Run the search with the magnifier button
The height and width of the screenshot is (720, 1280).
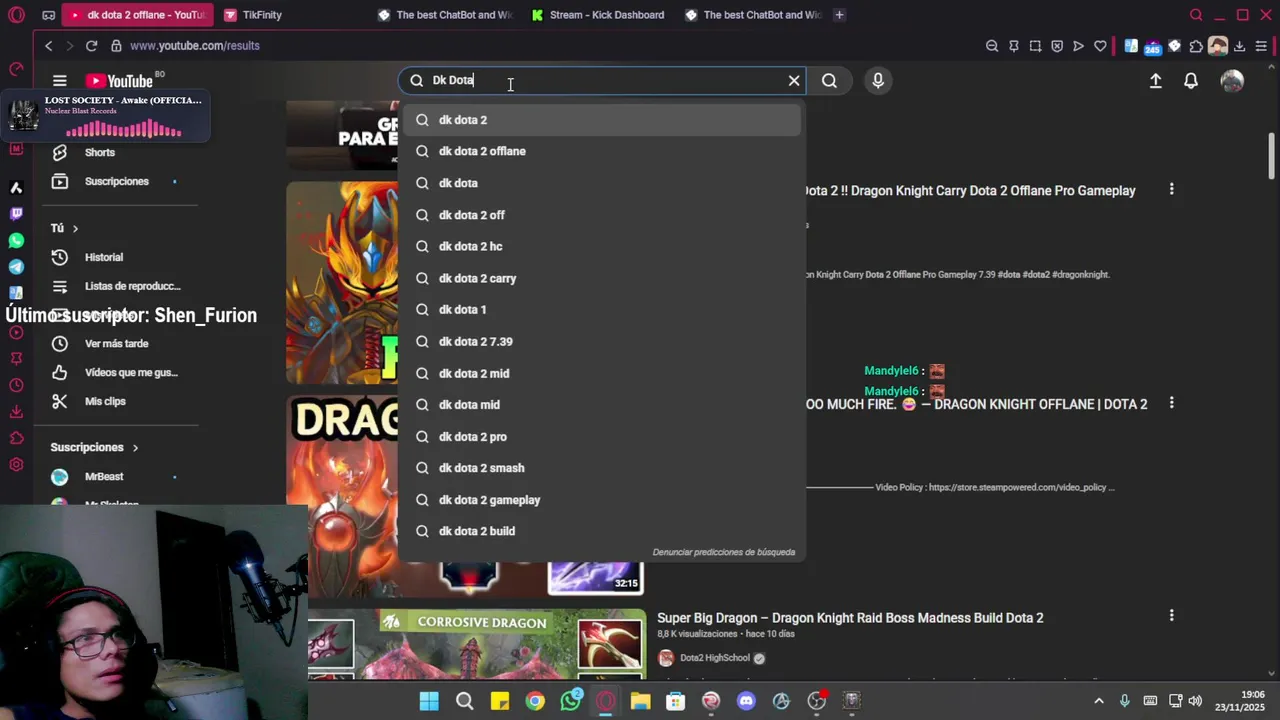829,81
